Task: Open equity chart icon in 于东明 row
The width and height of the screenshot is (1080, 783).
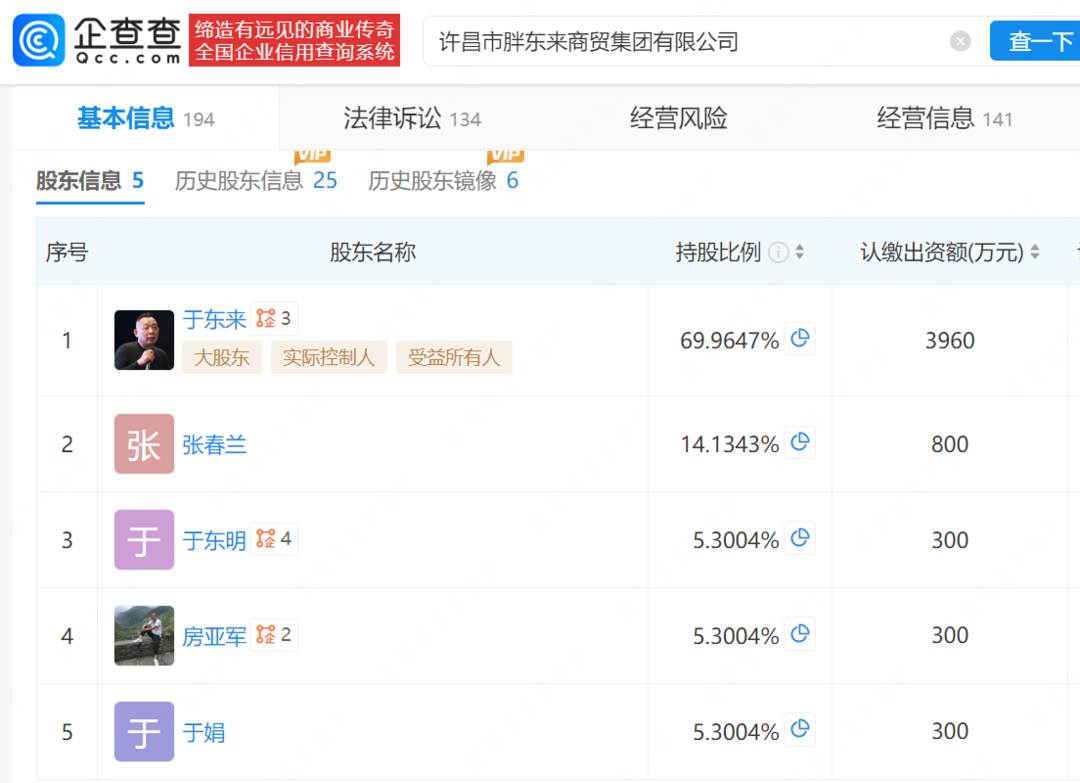Action: [800, 538]
